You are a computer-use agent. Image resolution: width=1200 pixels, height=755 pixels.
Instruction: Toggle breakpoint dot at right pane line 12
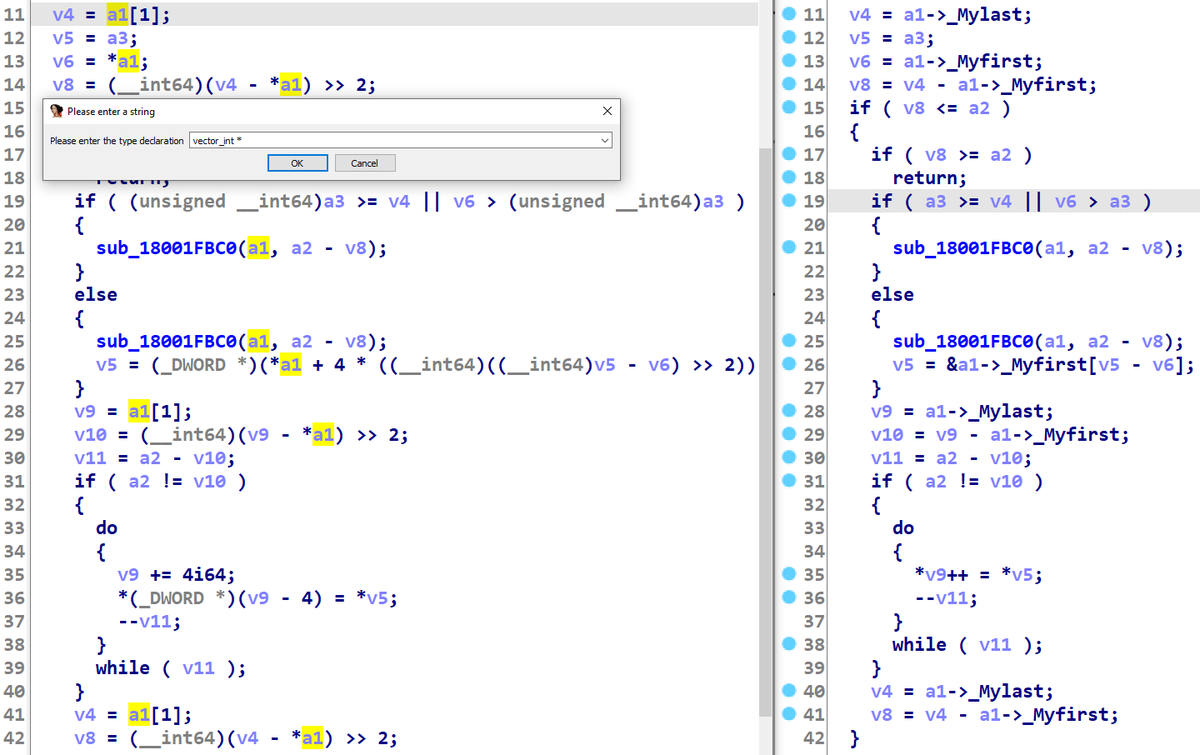(791, 37)
